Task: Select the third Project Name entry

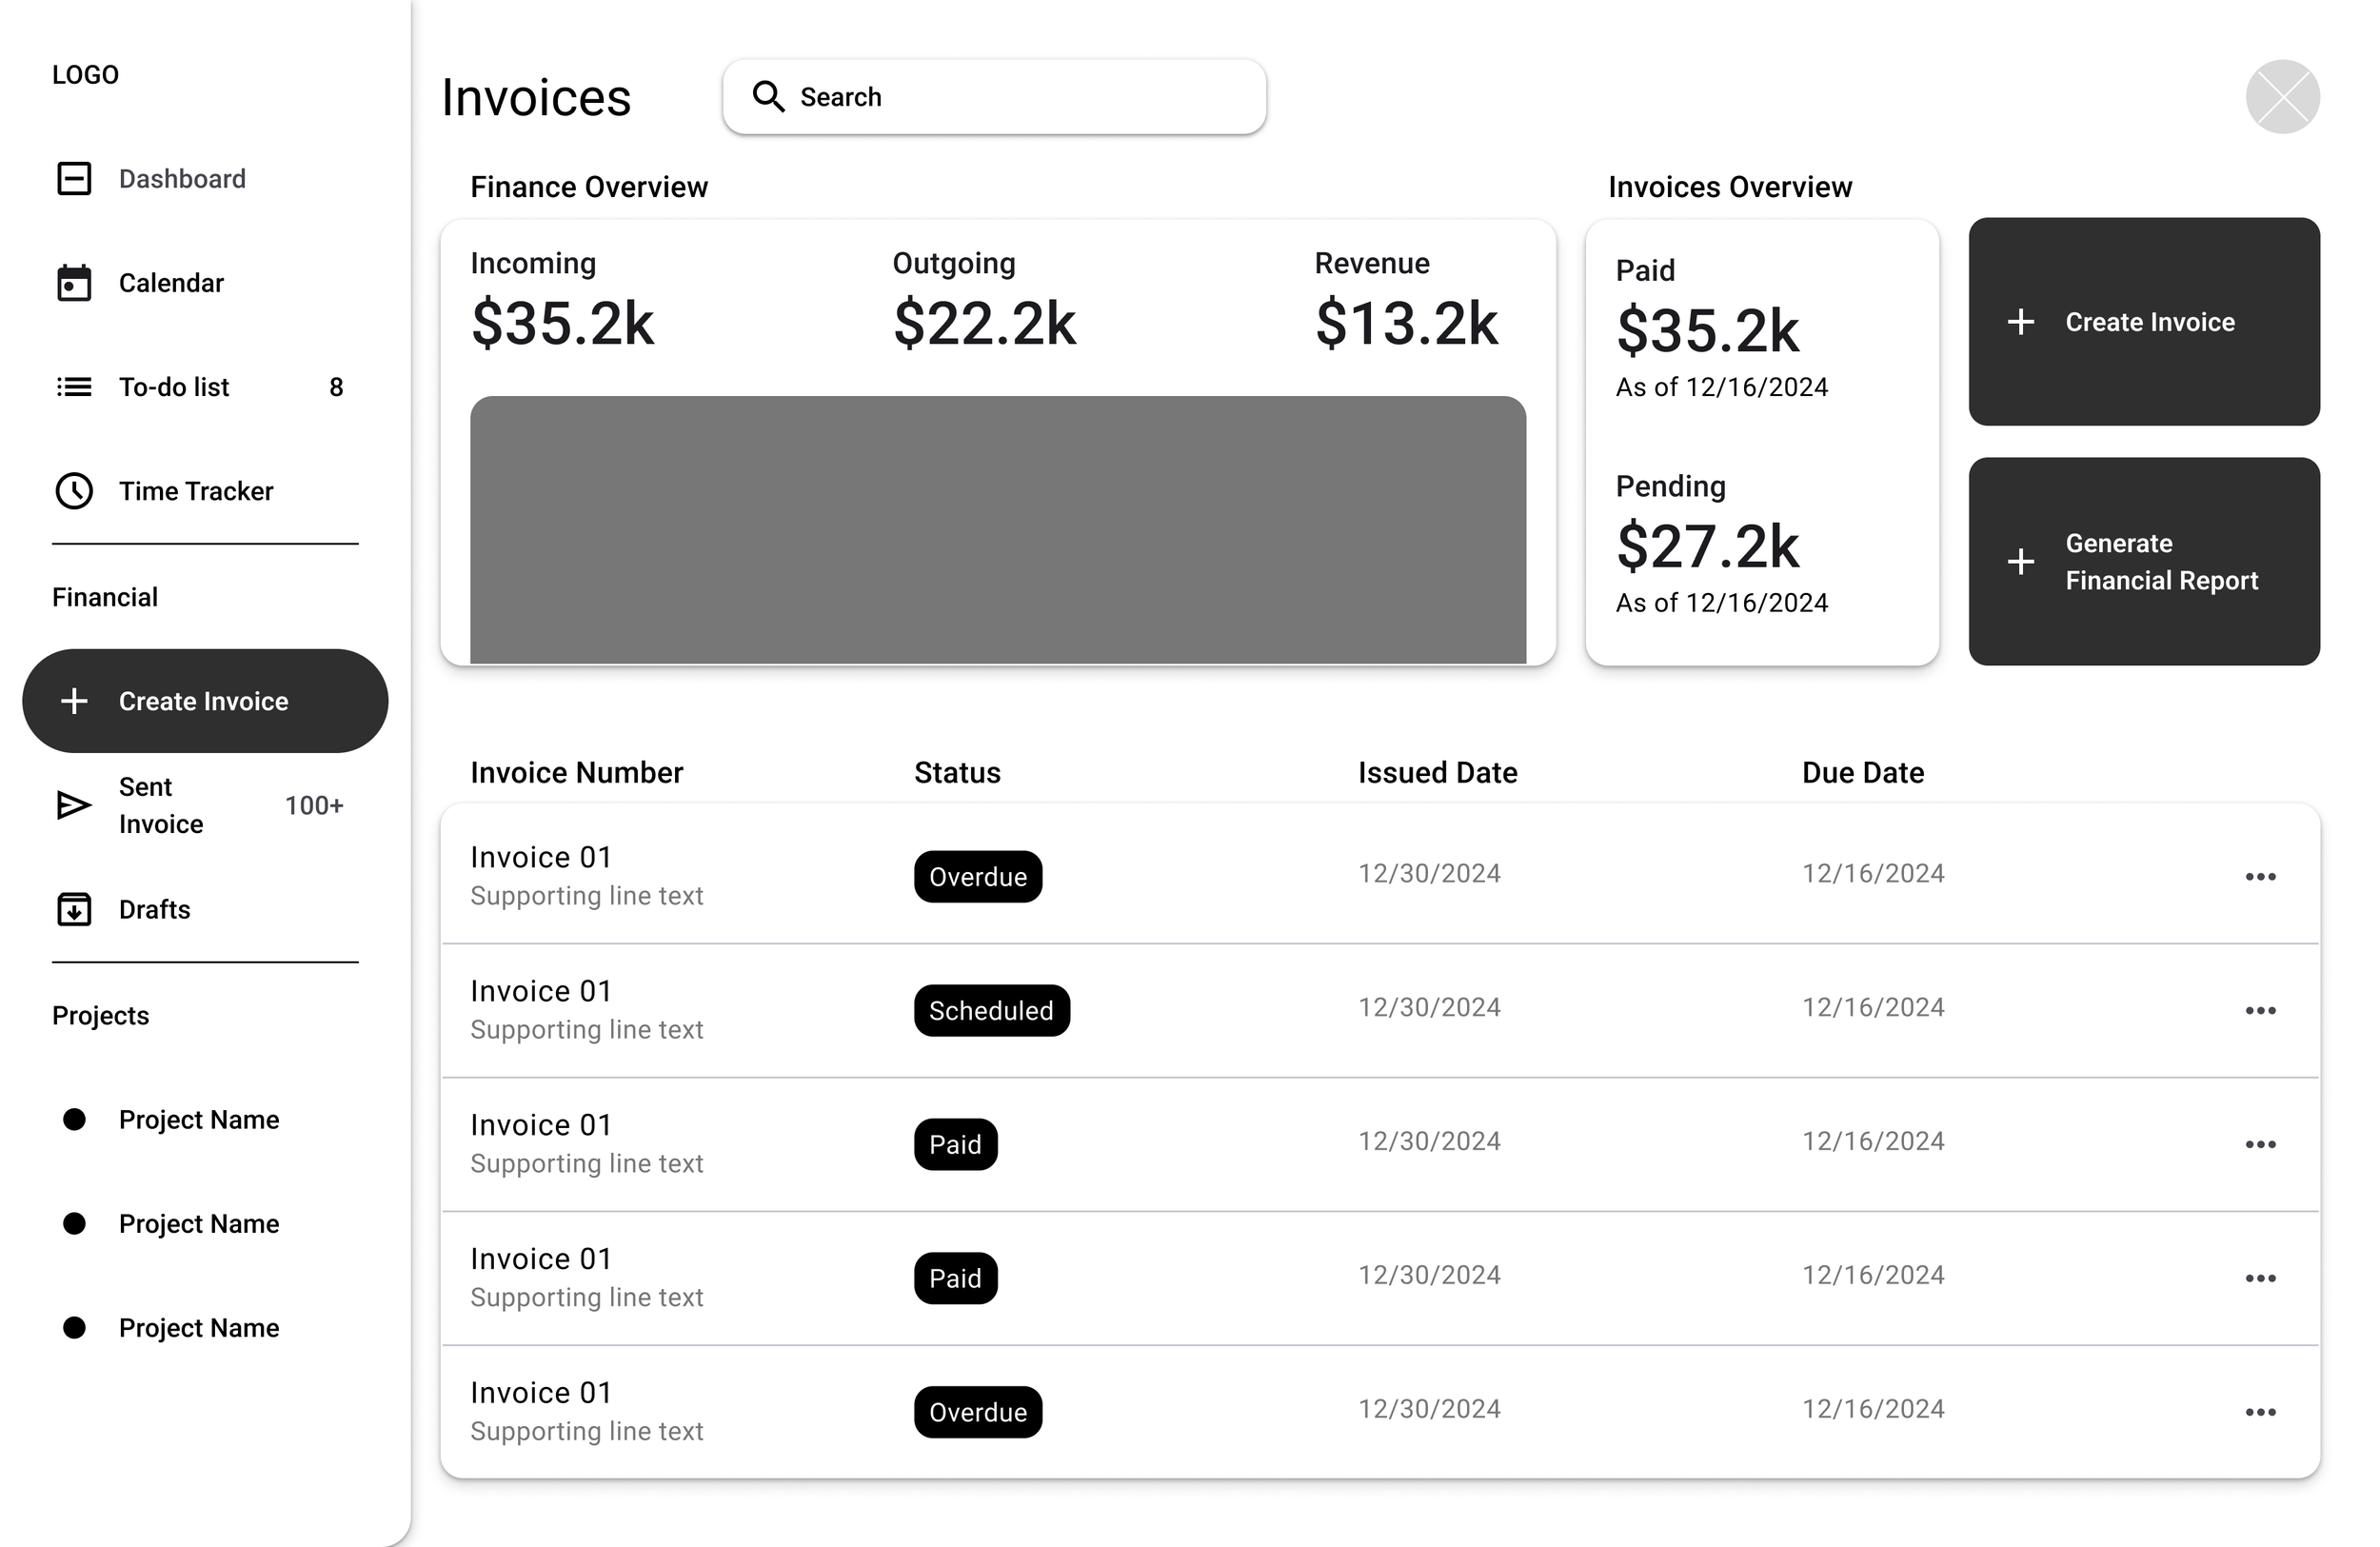Action: click(x=199, y=1328)
